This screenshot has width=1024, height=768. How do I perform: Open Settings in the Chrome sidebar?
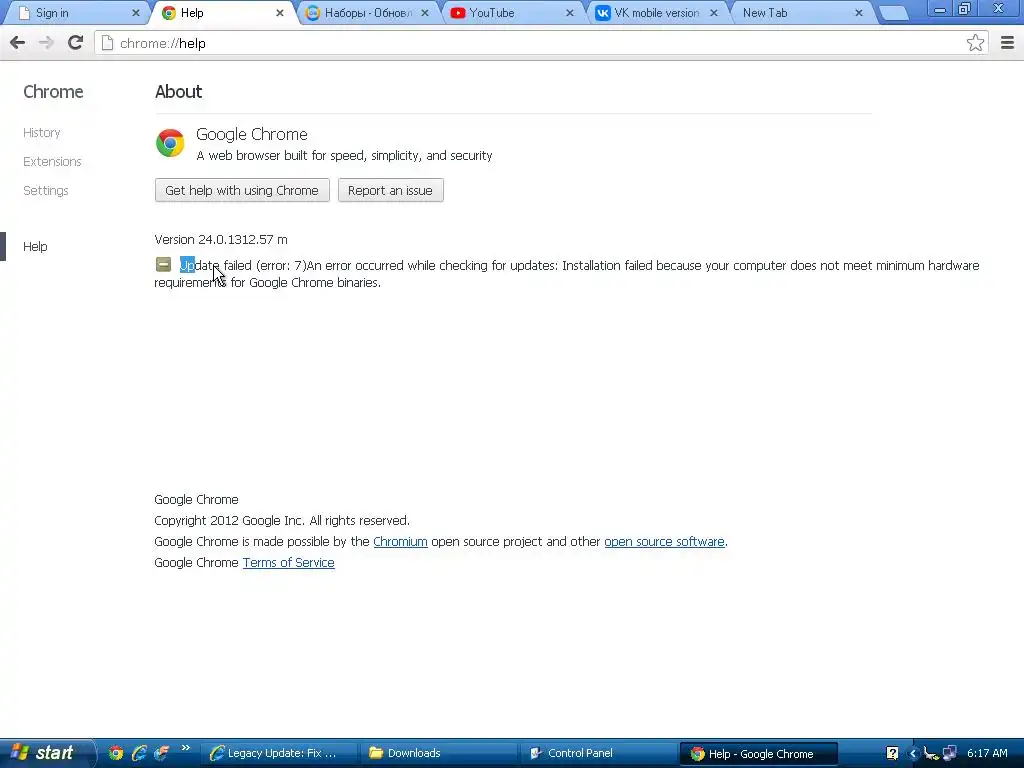pyautogui.click(x=46, y=191)
